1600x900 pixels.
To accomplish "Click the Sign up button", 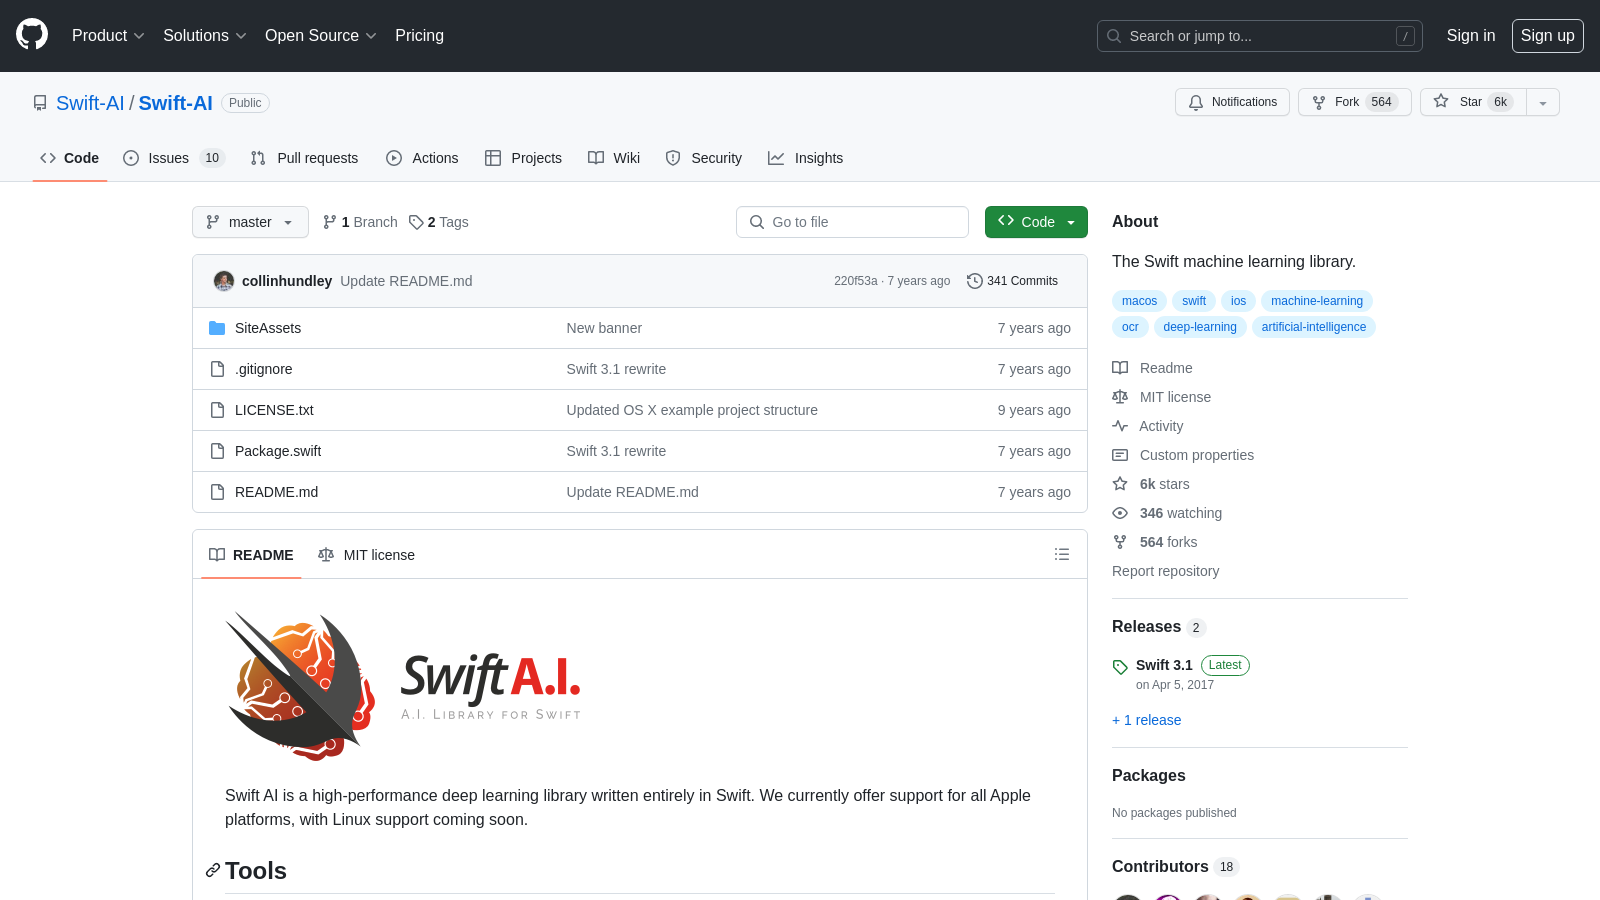I will (1547, 35).
